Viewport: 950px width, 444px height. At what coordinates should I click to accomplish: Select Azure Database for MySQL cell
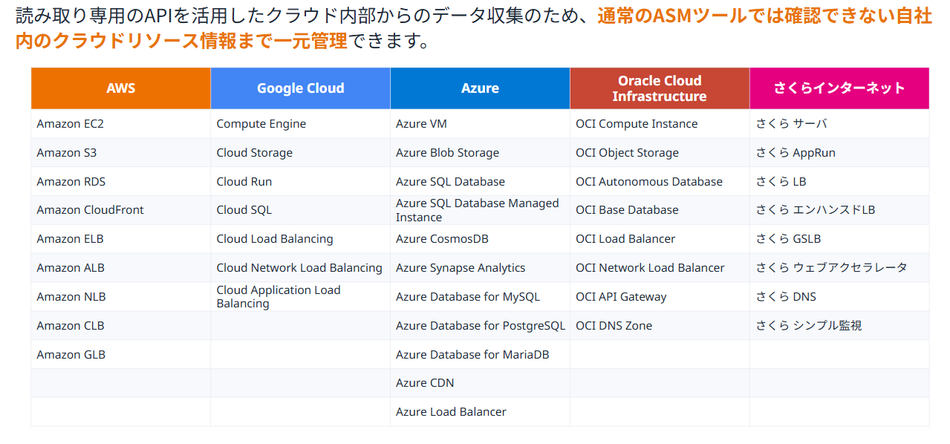coord(480,297)
